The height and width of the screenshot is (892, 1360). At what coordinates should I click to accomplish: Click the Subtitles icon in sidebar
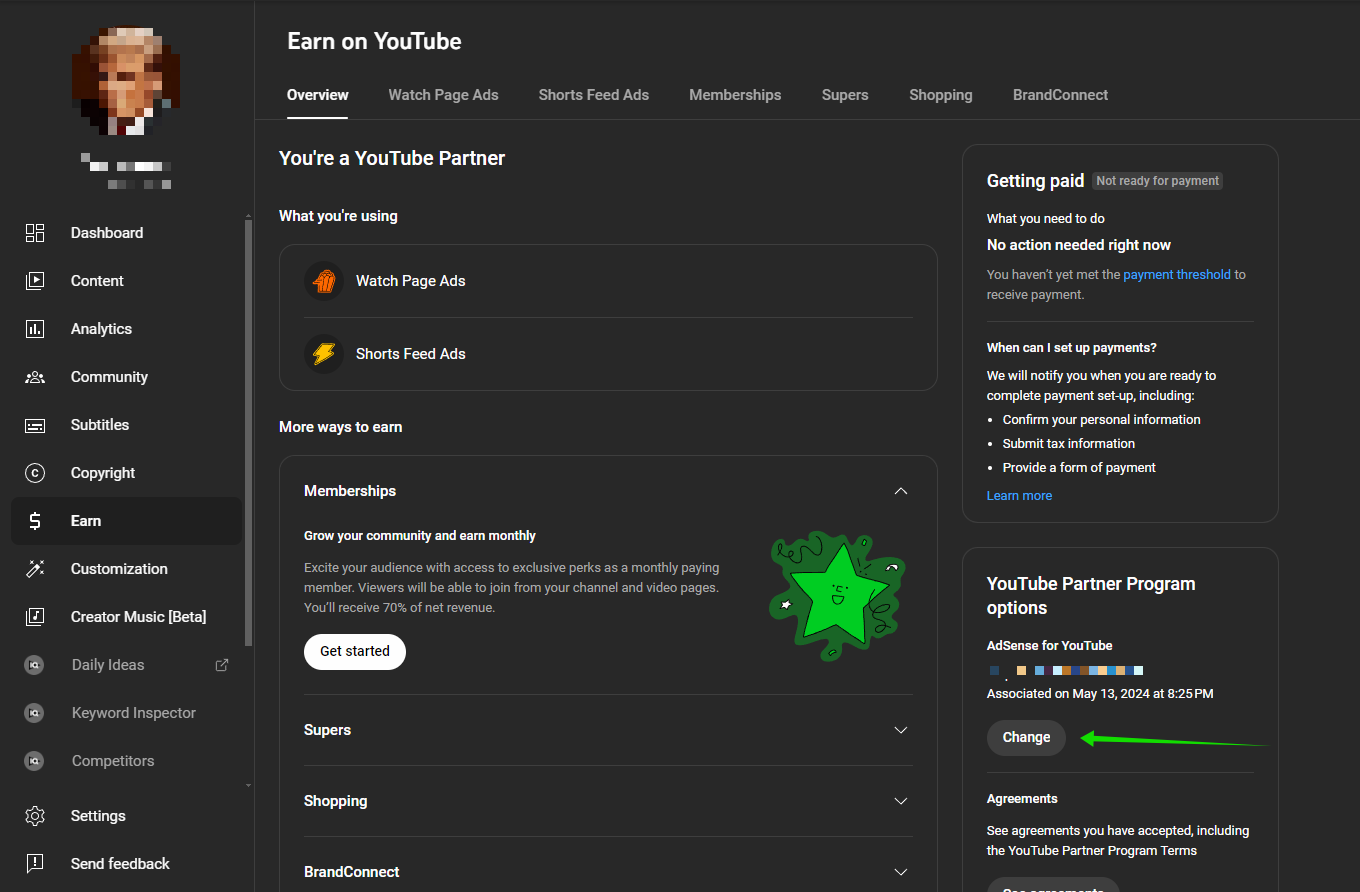35,425
